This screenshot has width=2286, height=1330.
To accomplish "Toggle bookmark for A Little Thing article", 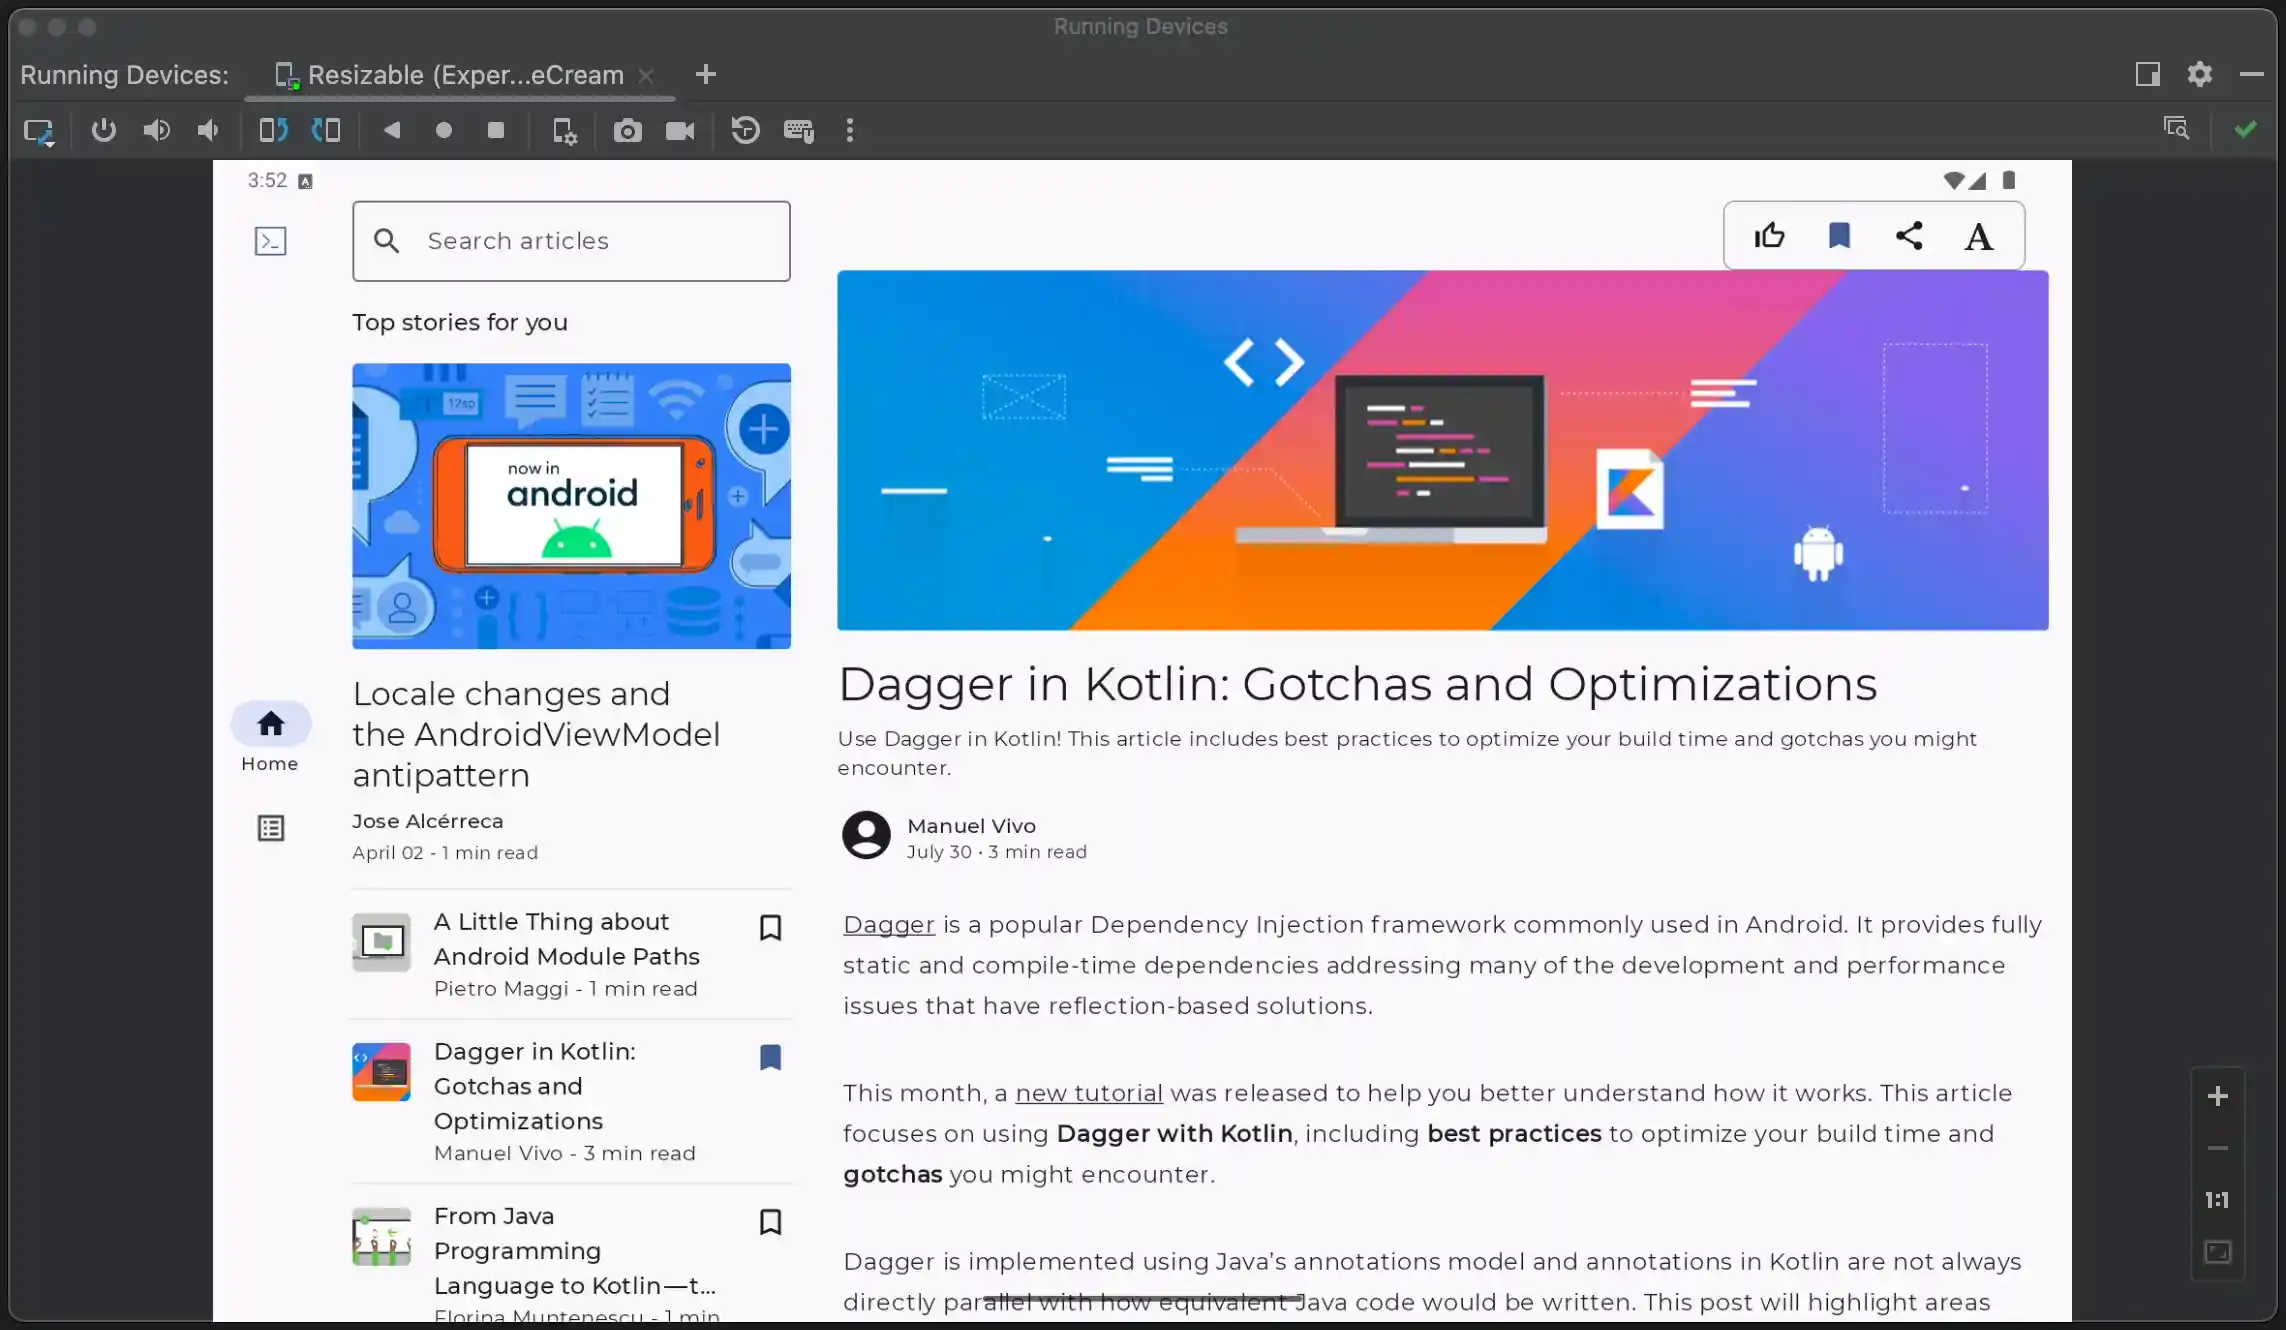I will (770, 928).
